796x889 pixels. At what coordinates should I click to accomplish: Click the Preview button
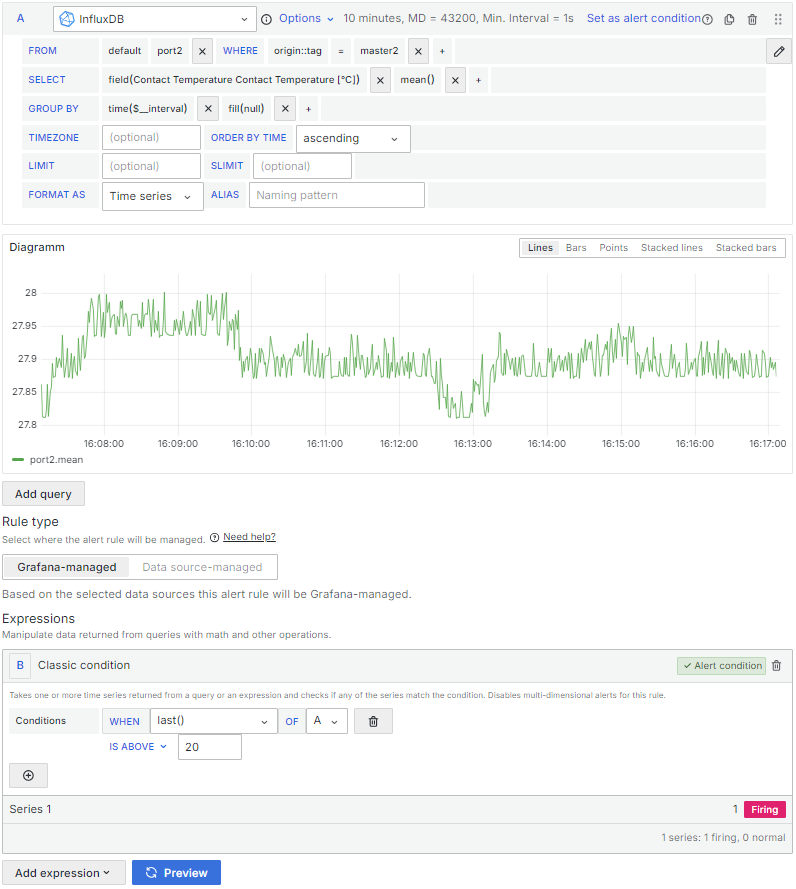(176, 873)
